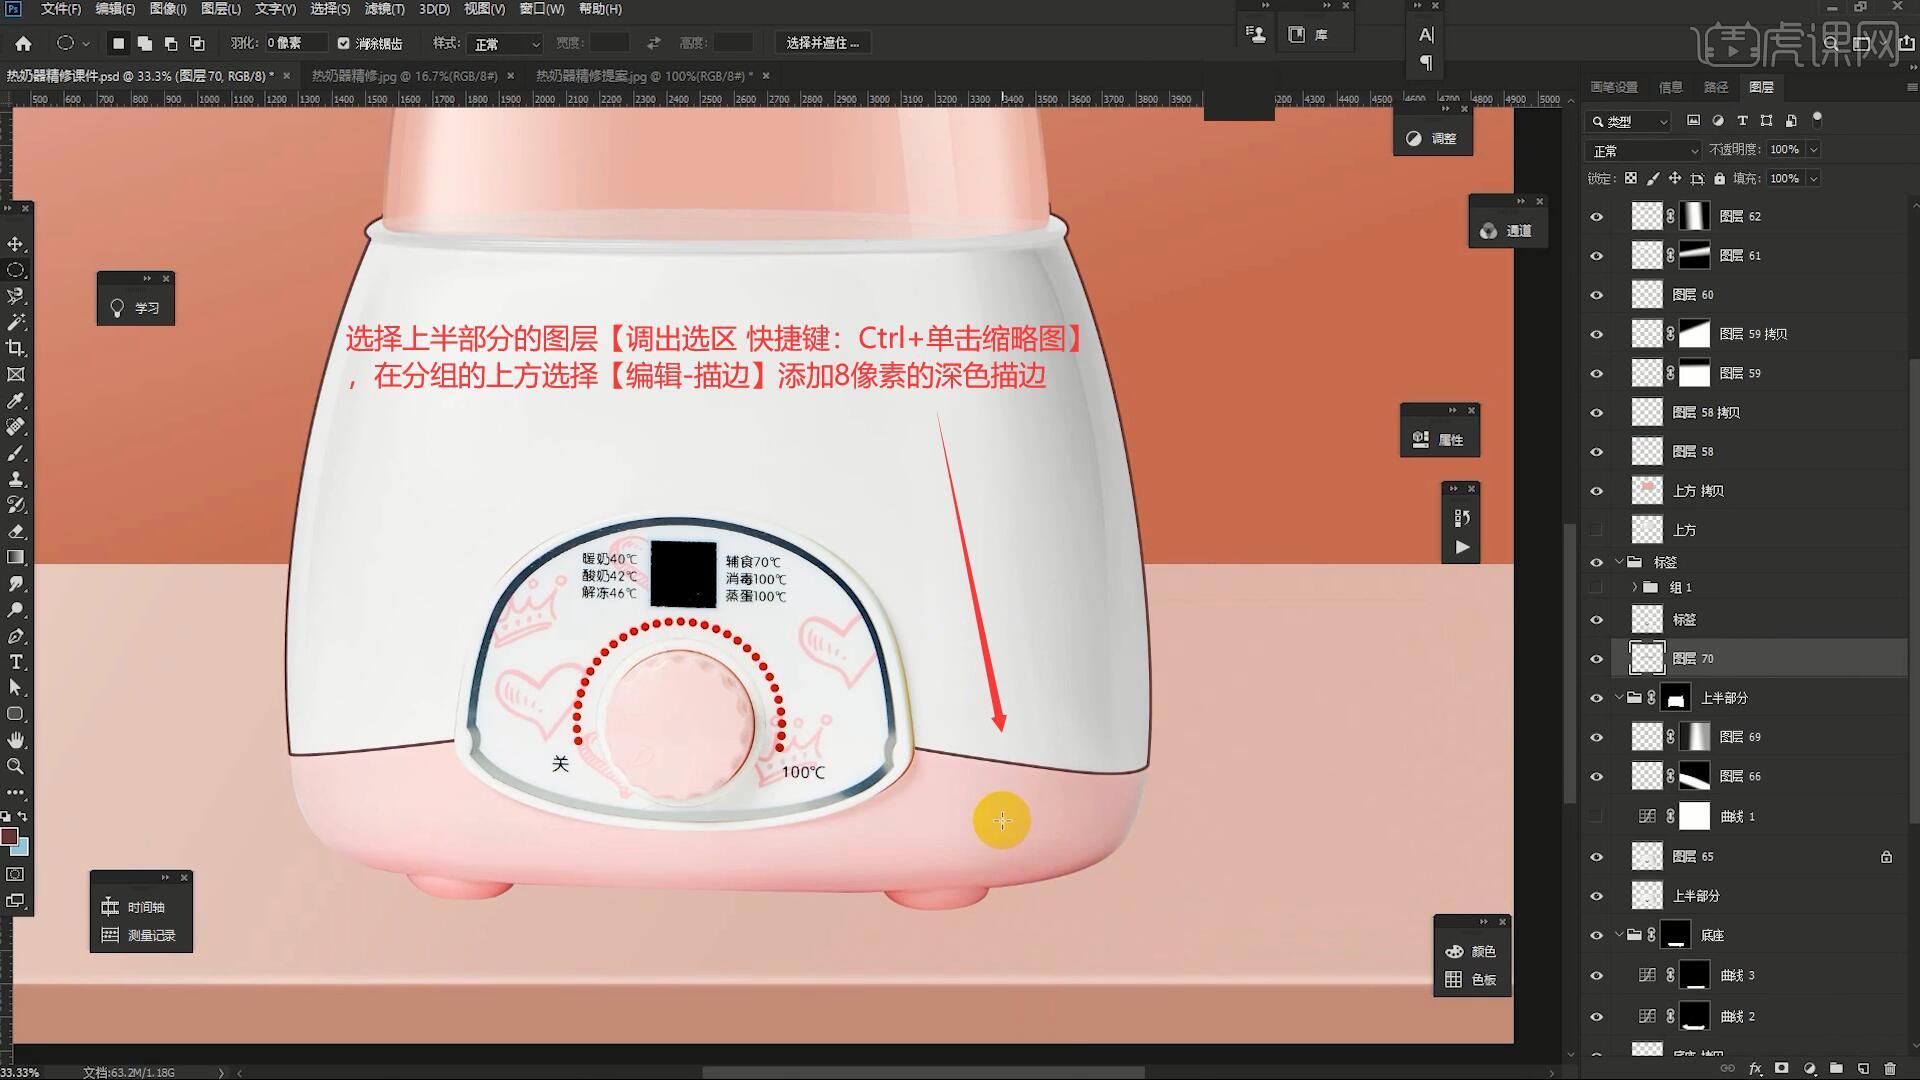Select the Move tool
Image resolution: width=1920 pixels, height=1080 pixels.
point(16,244)
